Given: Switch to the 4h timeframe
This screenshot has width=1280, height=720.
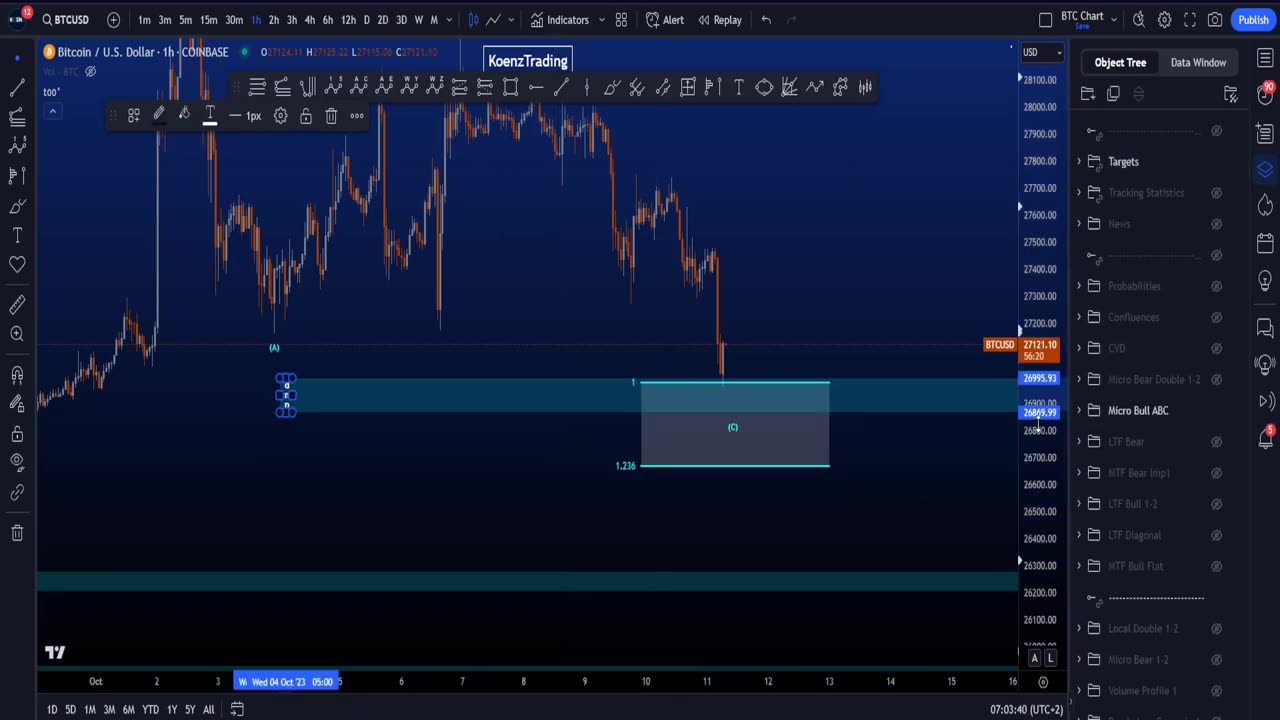Looking at the screenshot, I should coord(309,20).
